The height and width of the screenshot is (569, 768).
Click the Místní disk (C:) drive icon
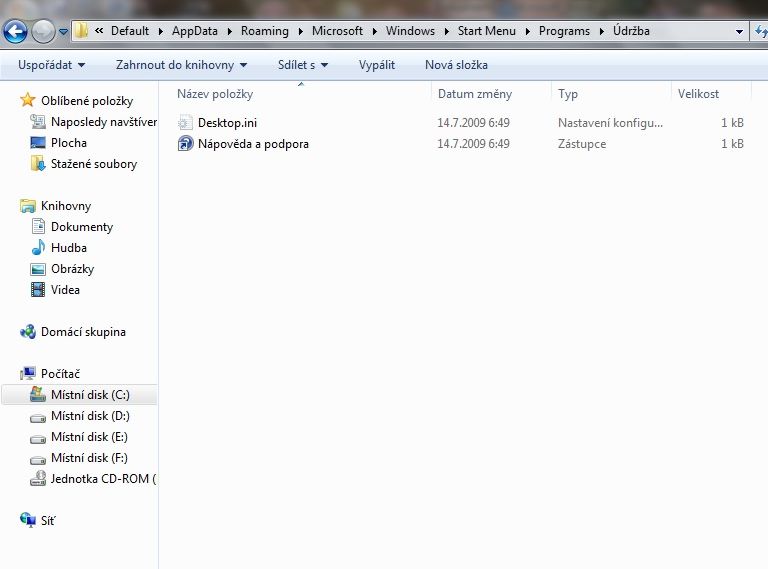pos(38,394)
